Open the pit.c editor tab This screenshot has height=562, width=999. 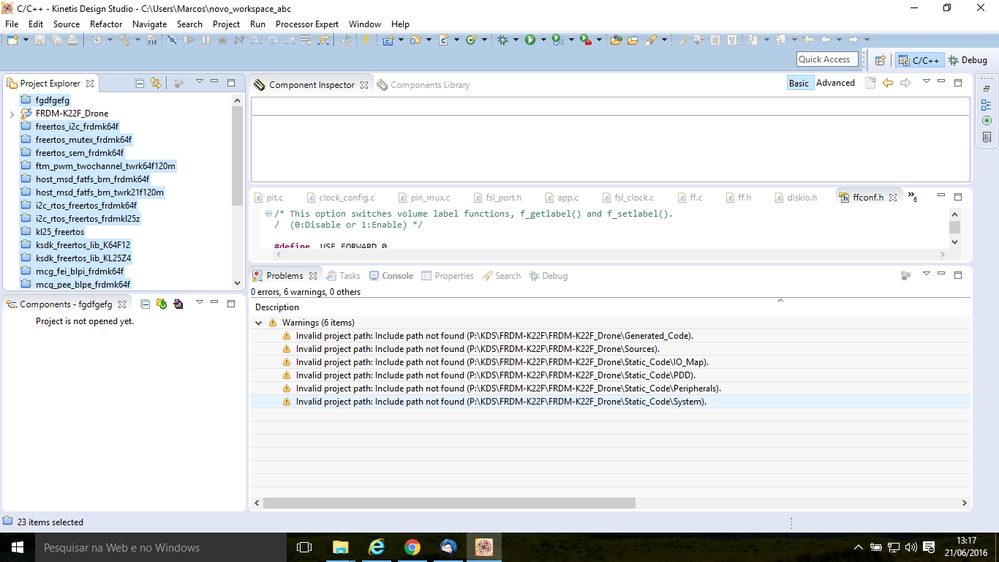(x=269, y=198)
